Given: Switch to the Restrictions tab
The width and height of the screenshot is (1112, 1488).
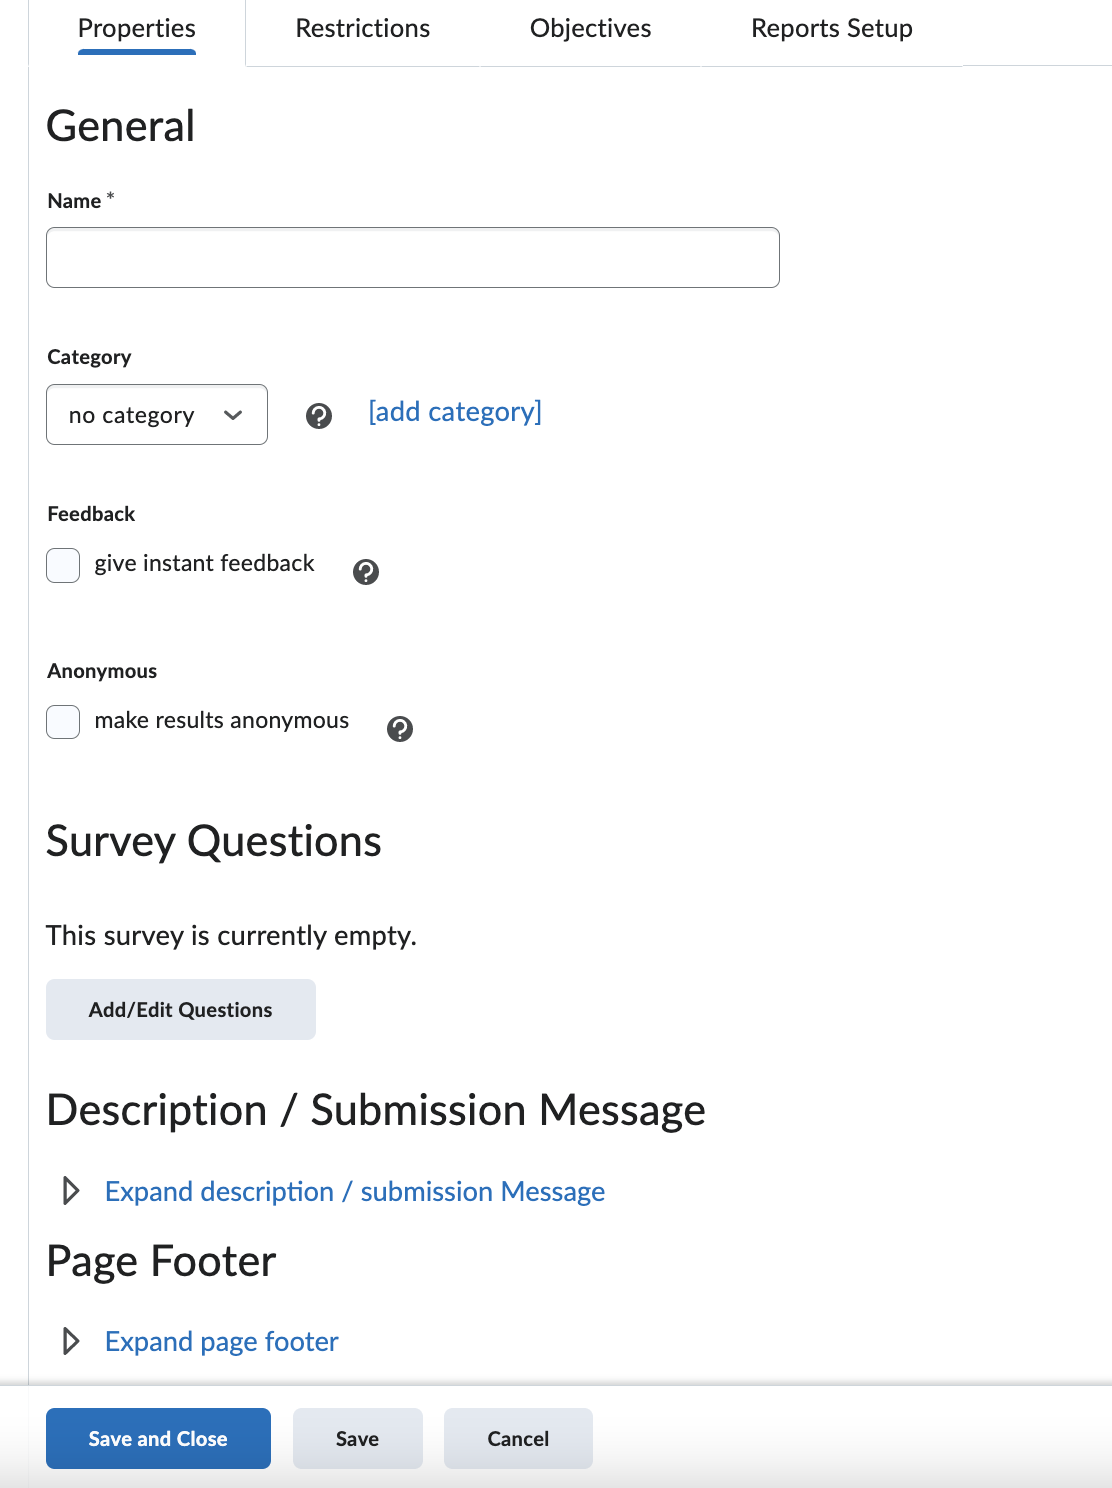Looking at the screenshot, I should click(361, 28).
